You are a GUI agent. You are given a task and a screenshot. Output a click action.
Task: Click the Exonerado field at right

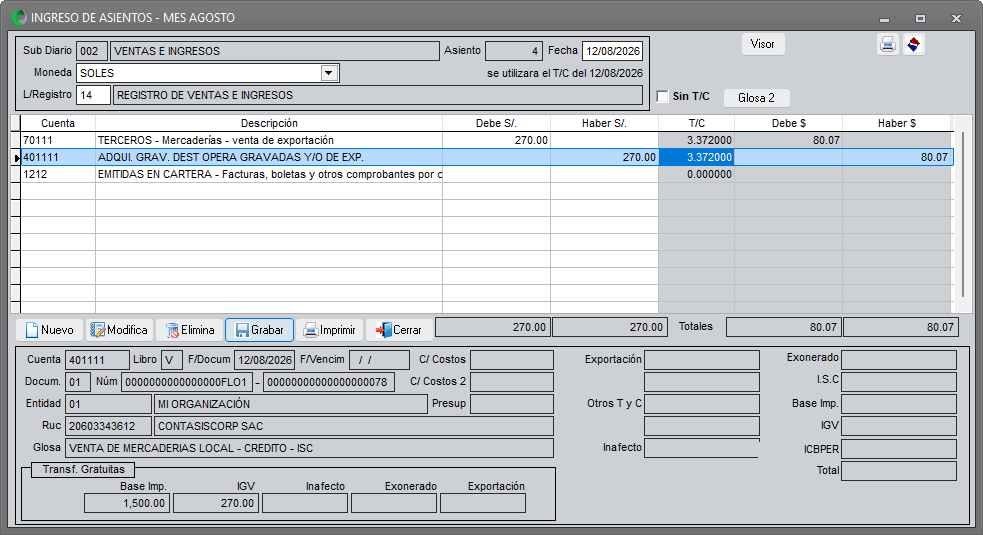[899, 360]
